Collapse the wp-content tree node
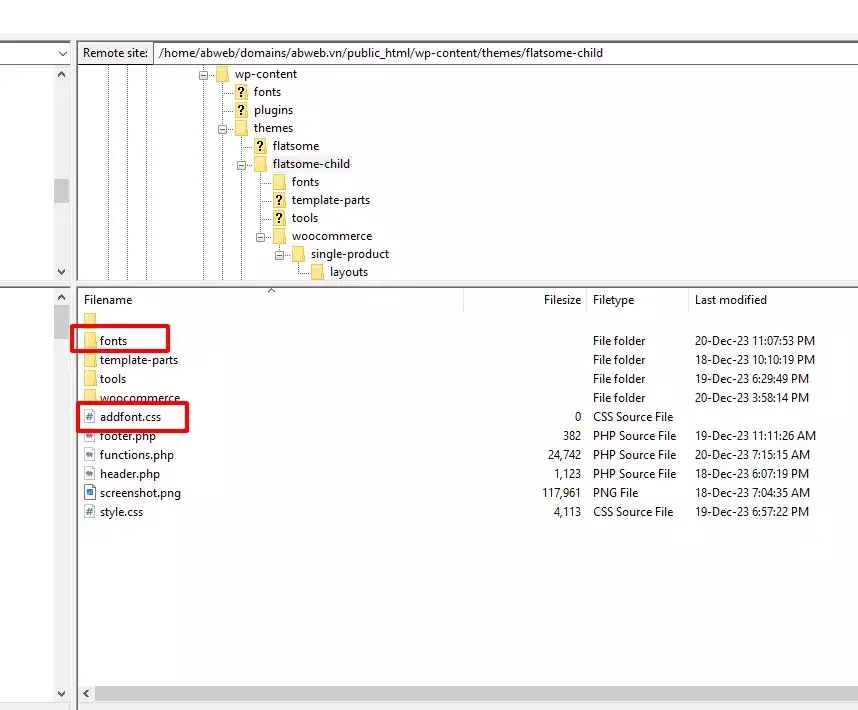The height and width of the screenshot is (710, 858). pyautogui.click(x=204, y=74)
